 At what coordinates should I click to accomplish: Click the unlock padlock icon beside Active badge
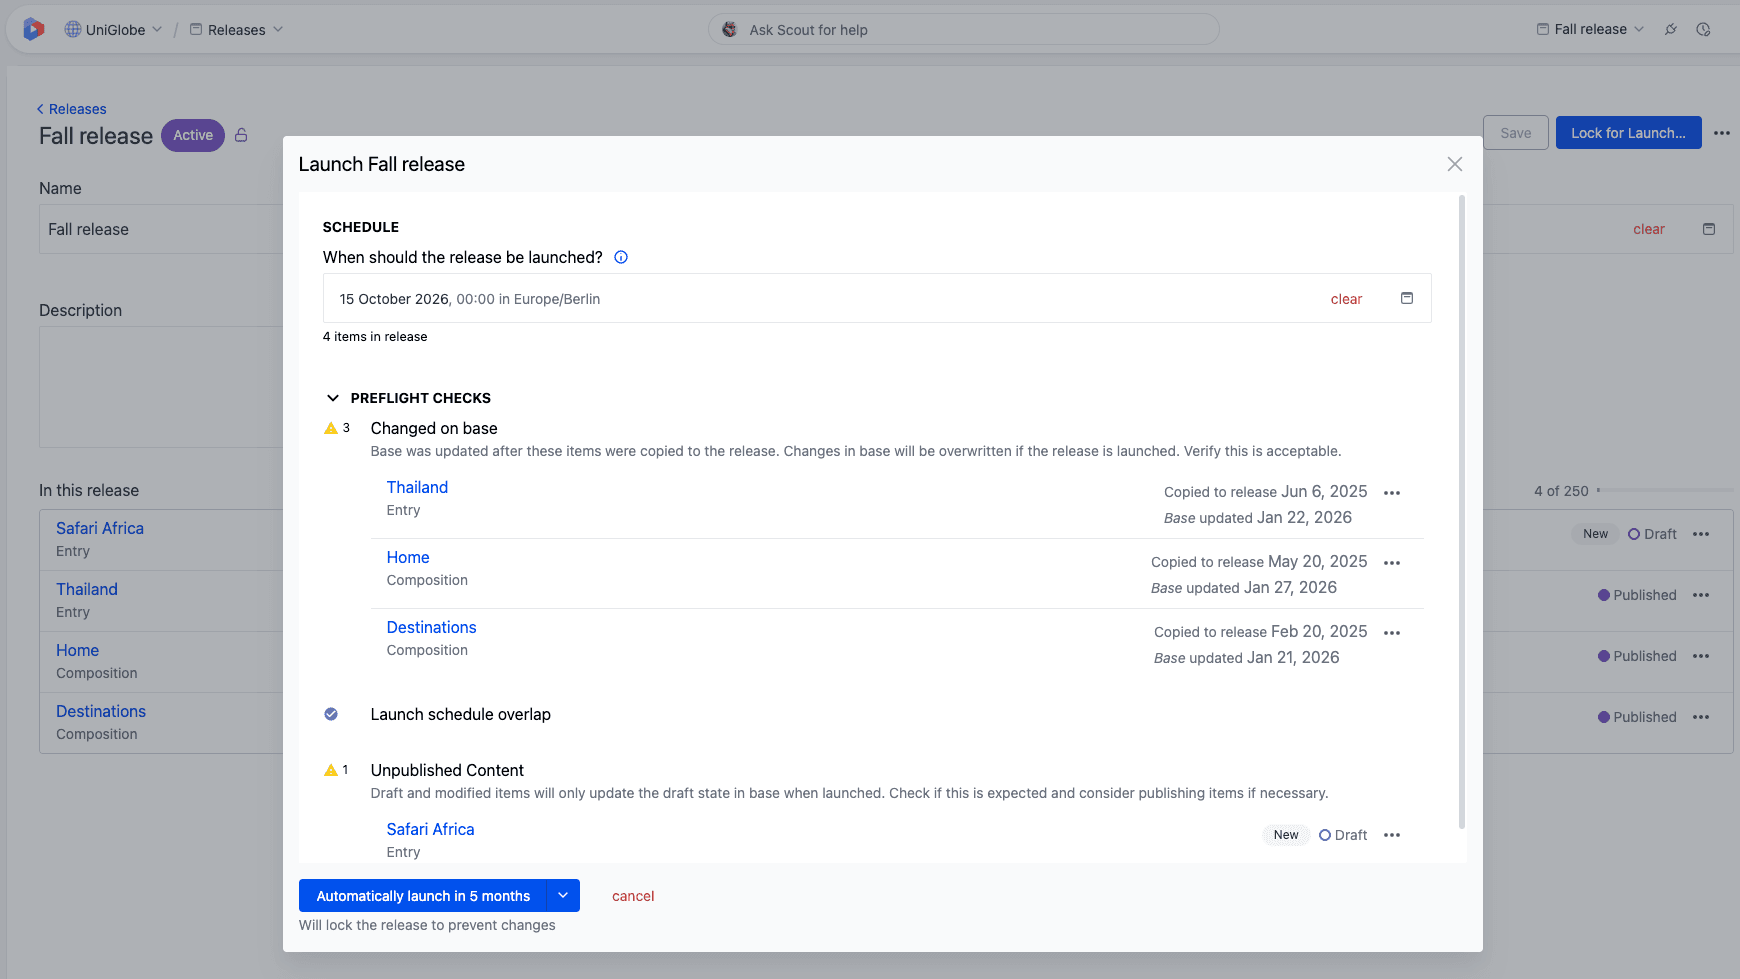point(241,135)
